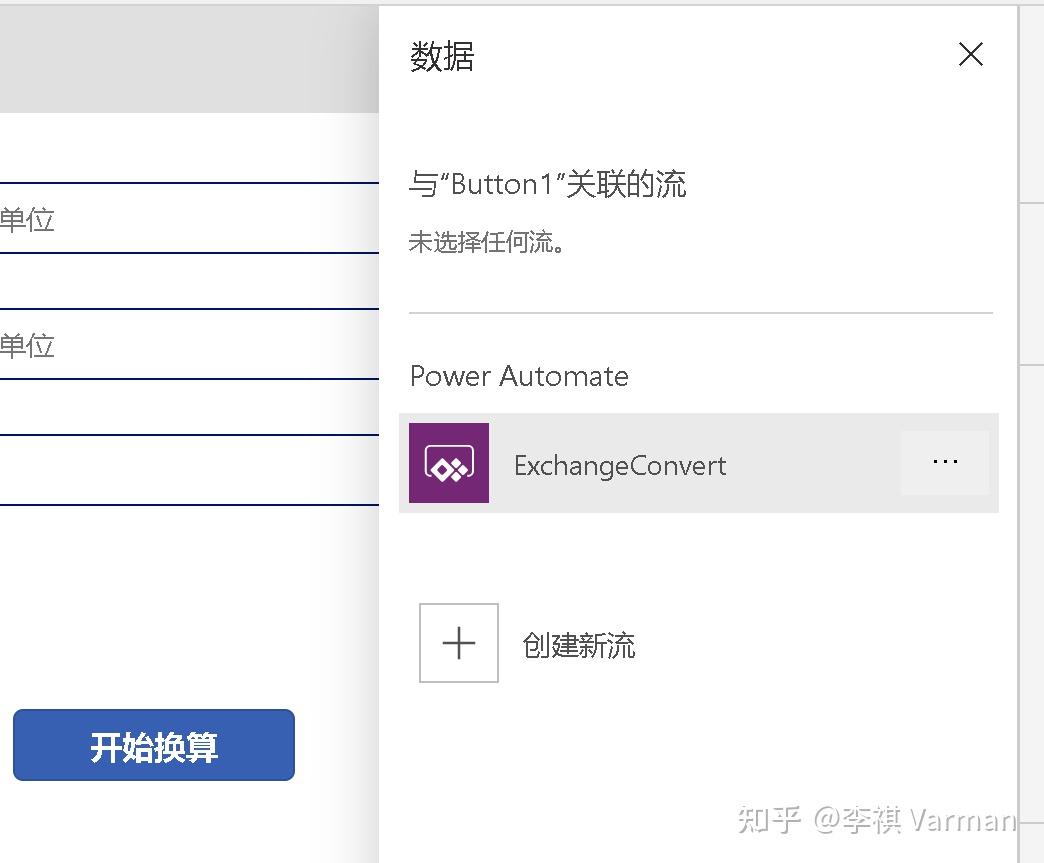Close the 数据 panel with the X icon

coord(969,55)
